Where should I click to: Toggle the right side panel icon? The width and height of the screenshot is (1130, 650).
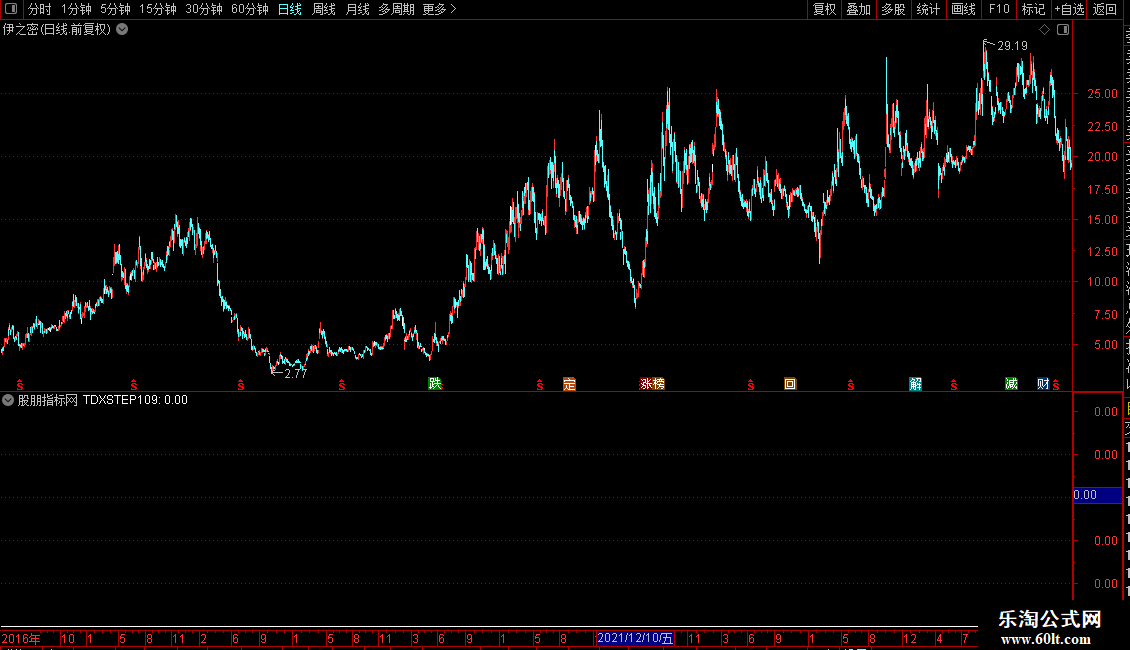[1063, 30]
